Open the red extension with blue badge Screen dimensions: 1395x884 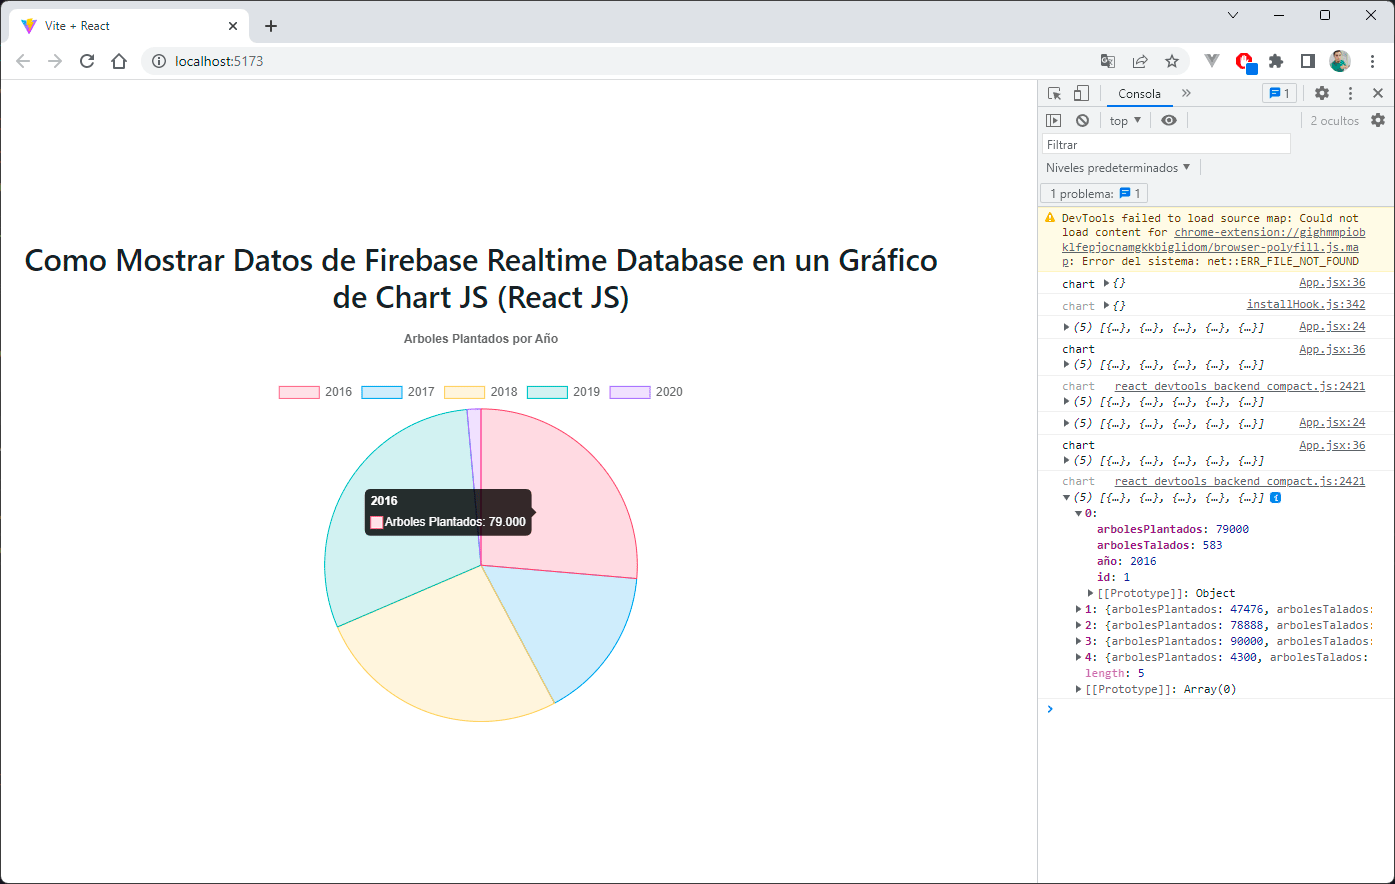[1245, 62]
